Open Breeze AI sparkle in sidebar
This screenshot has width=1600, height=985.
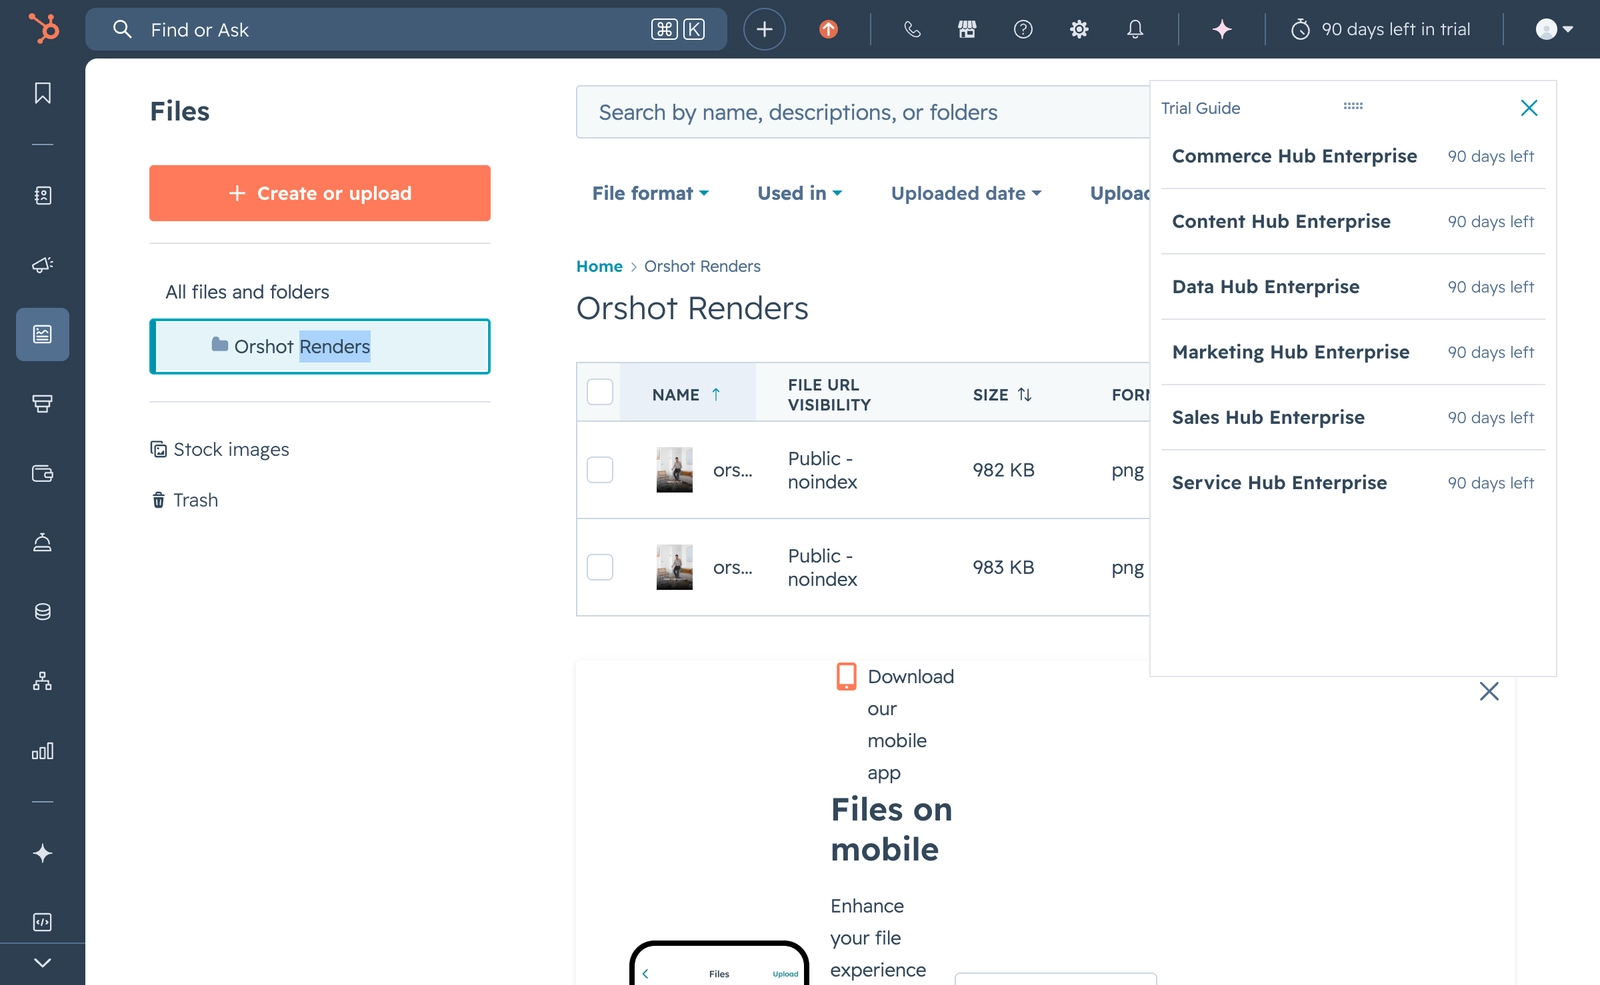coord(42,853)
